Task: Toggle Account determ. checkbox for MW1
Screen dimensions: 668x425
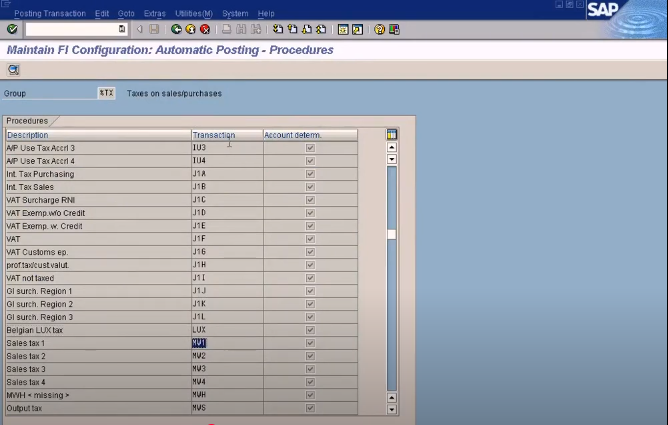Action: (x=310, y=343)
